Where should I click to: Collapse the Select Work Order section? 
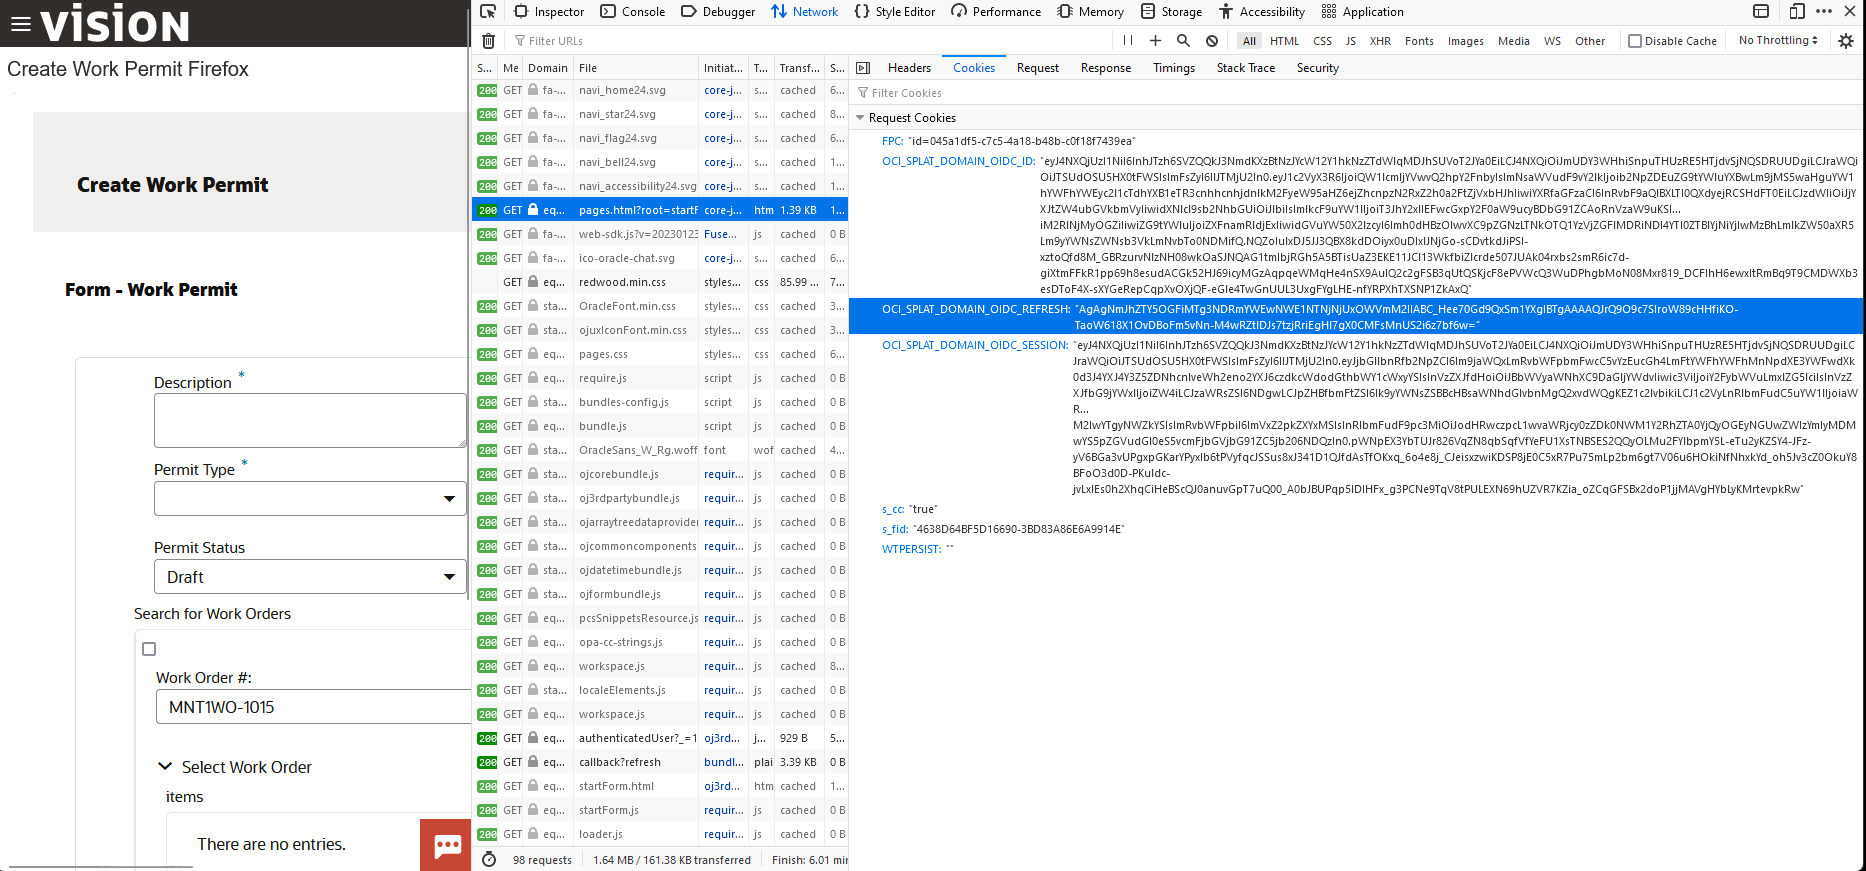point(165,767)
